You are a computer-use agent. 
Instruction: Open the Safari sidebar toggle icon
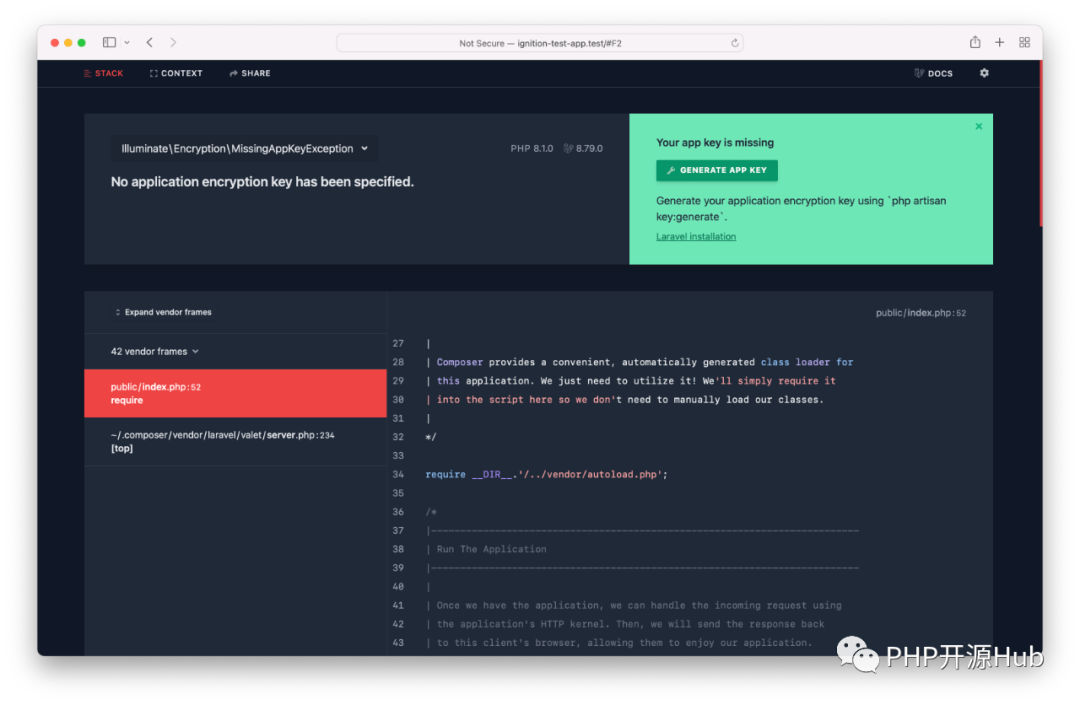pyautogui.click(x=110, y=42)
